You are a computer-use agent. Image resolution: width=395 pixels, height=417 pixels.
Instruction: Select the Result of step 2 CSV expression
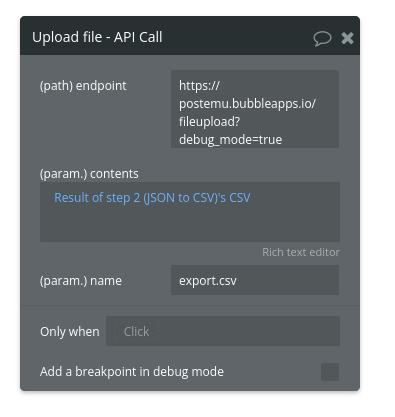click(x=152, y=198)
